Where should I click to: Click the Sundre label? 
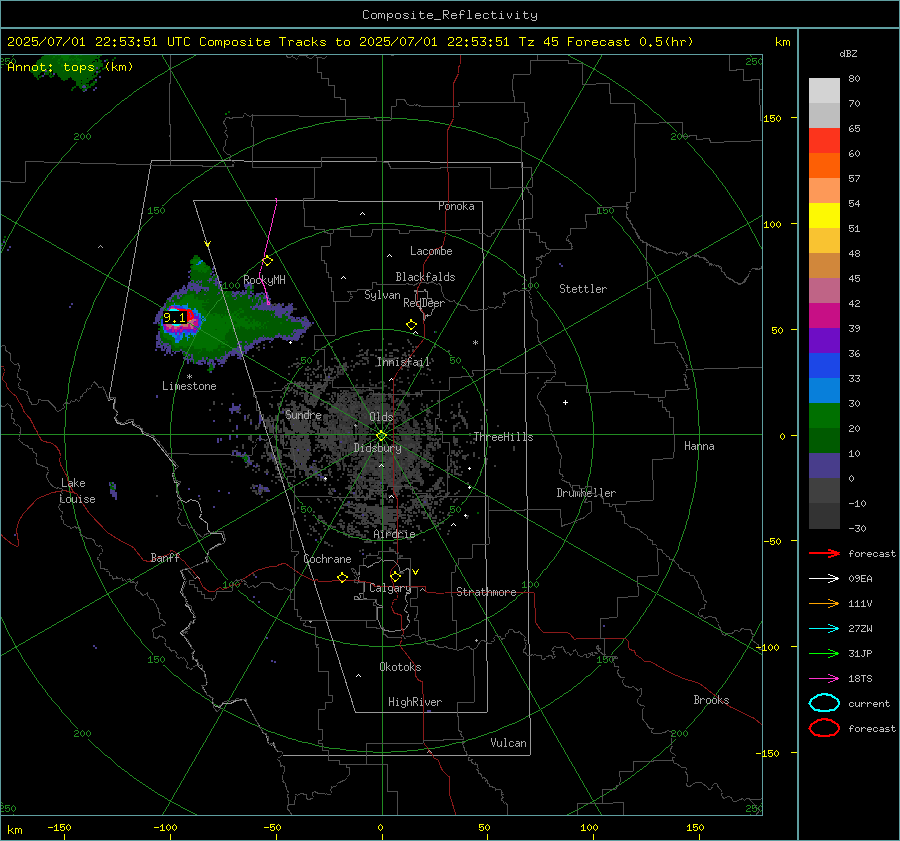303,414
